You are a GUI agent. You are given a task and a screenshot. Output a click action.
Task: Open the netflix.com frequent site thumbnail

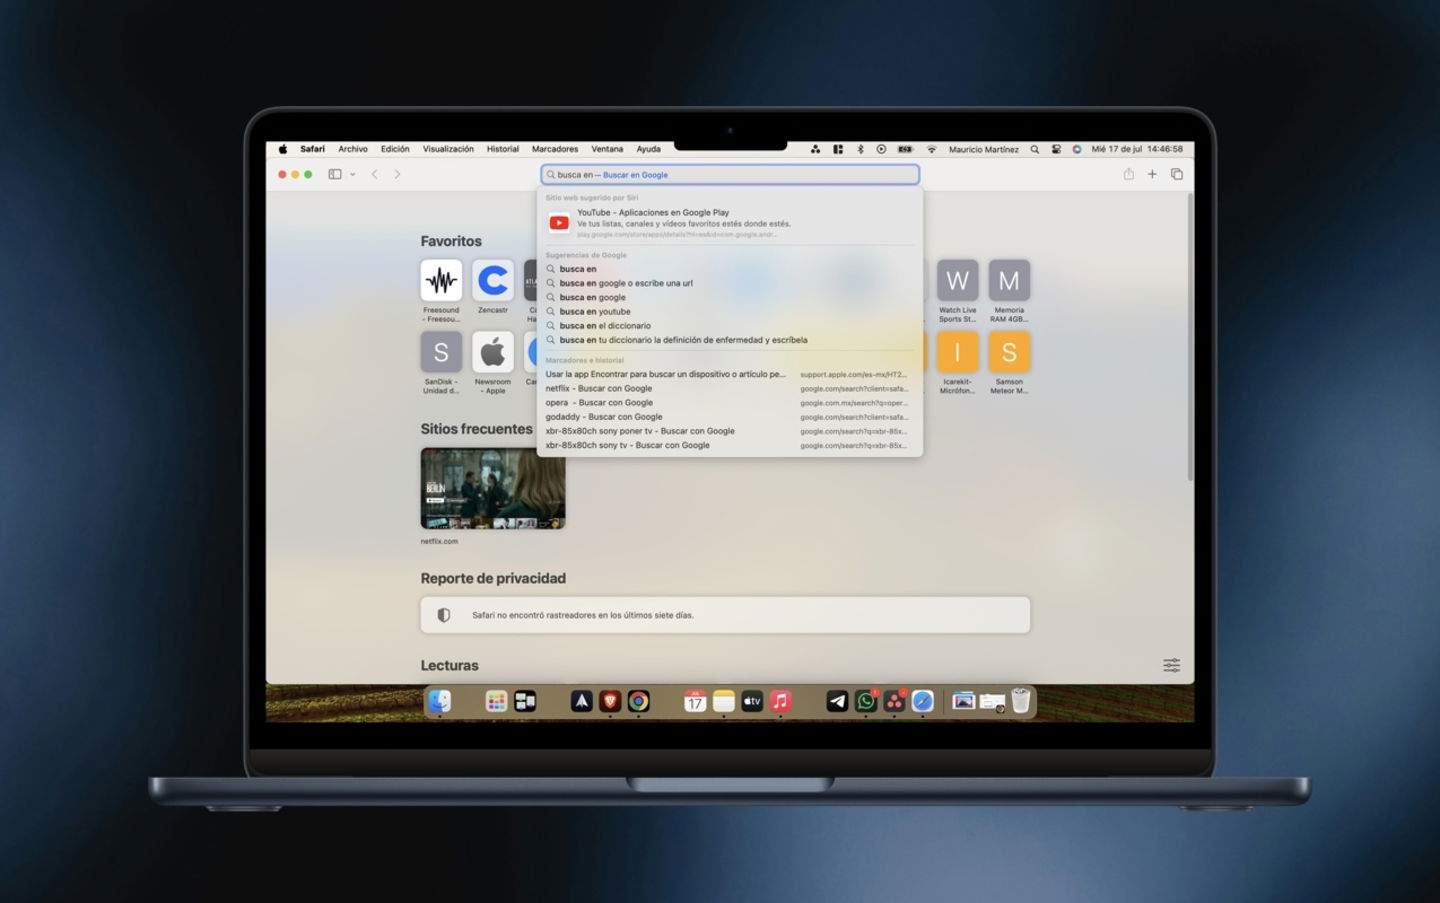(x=492, y=489)
